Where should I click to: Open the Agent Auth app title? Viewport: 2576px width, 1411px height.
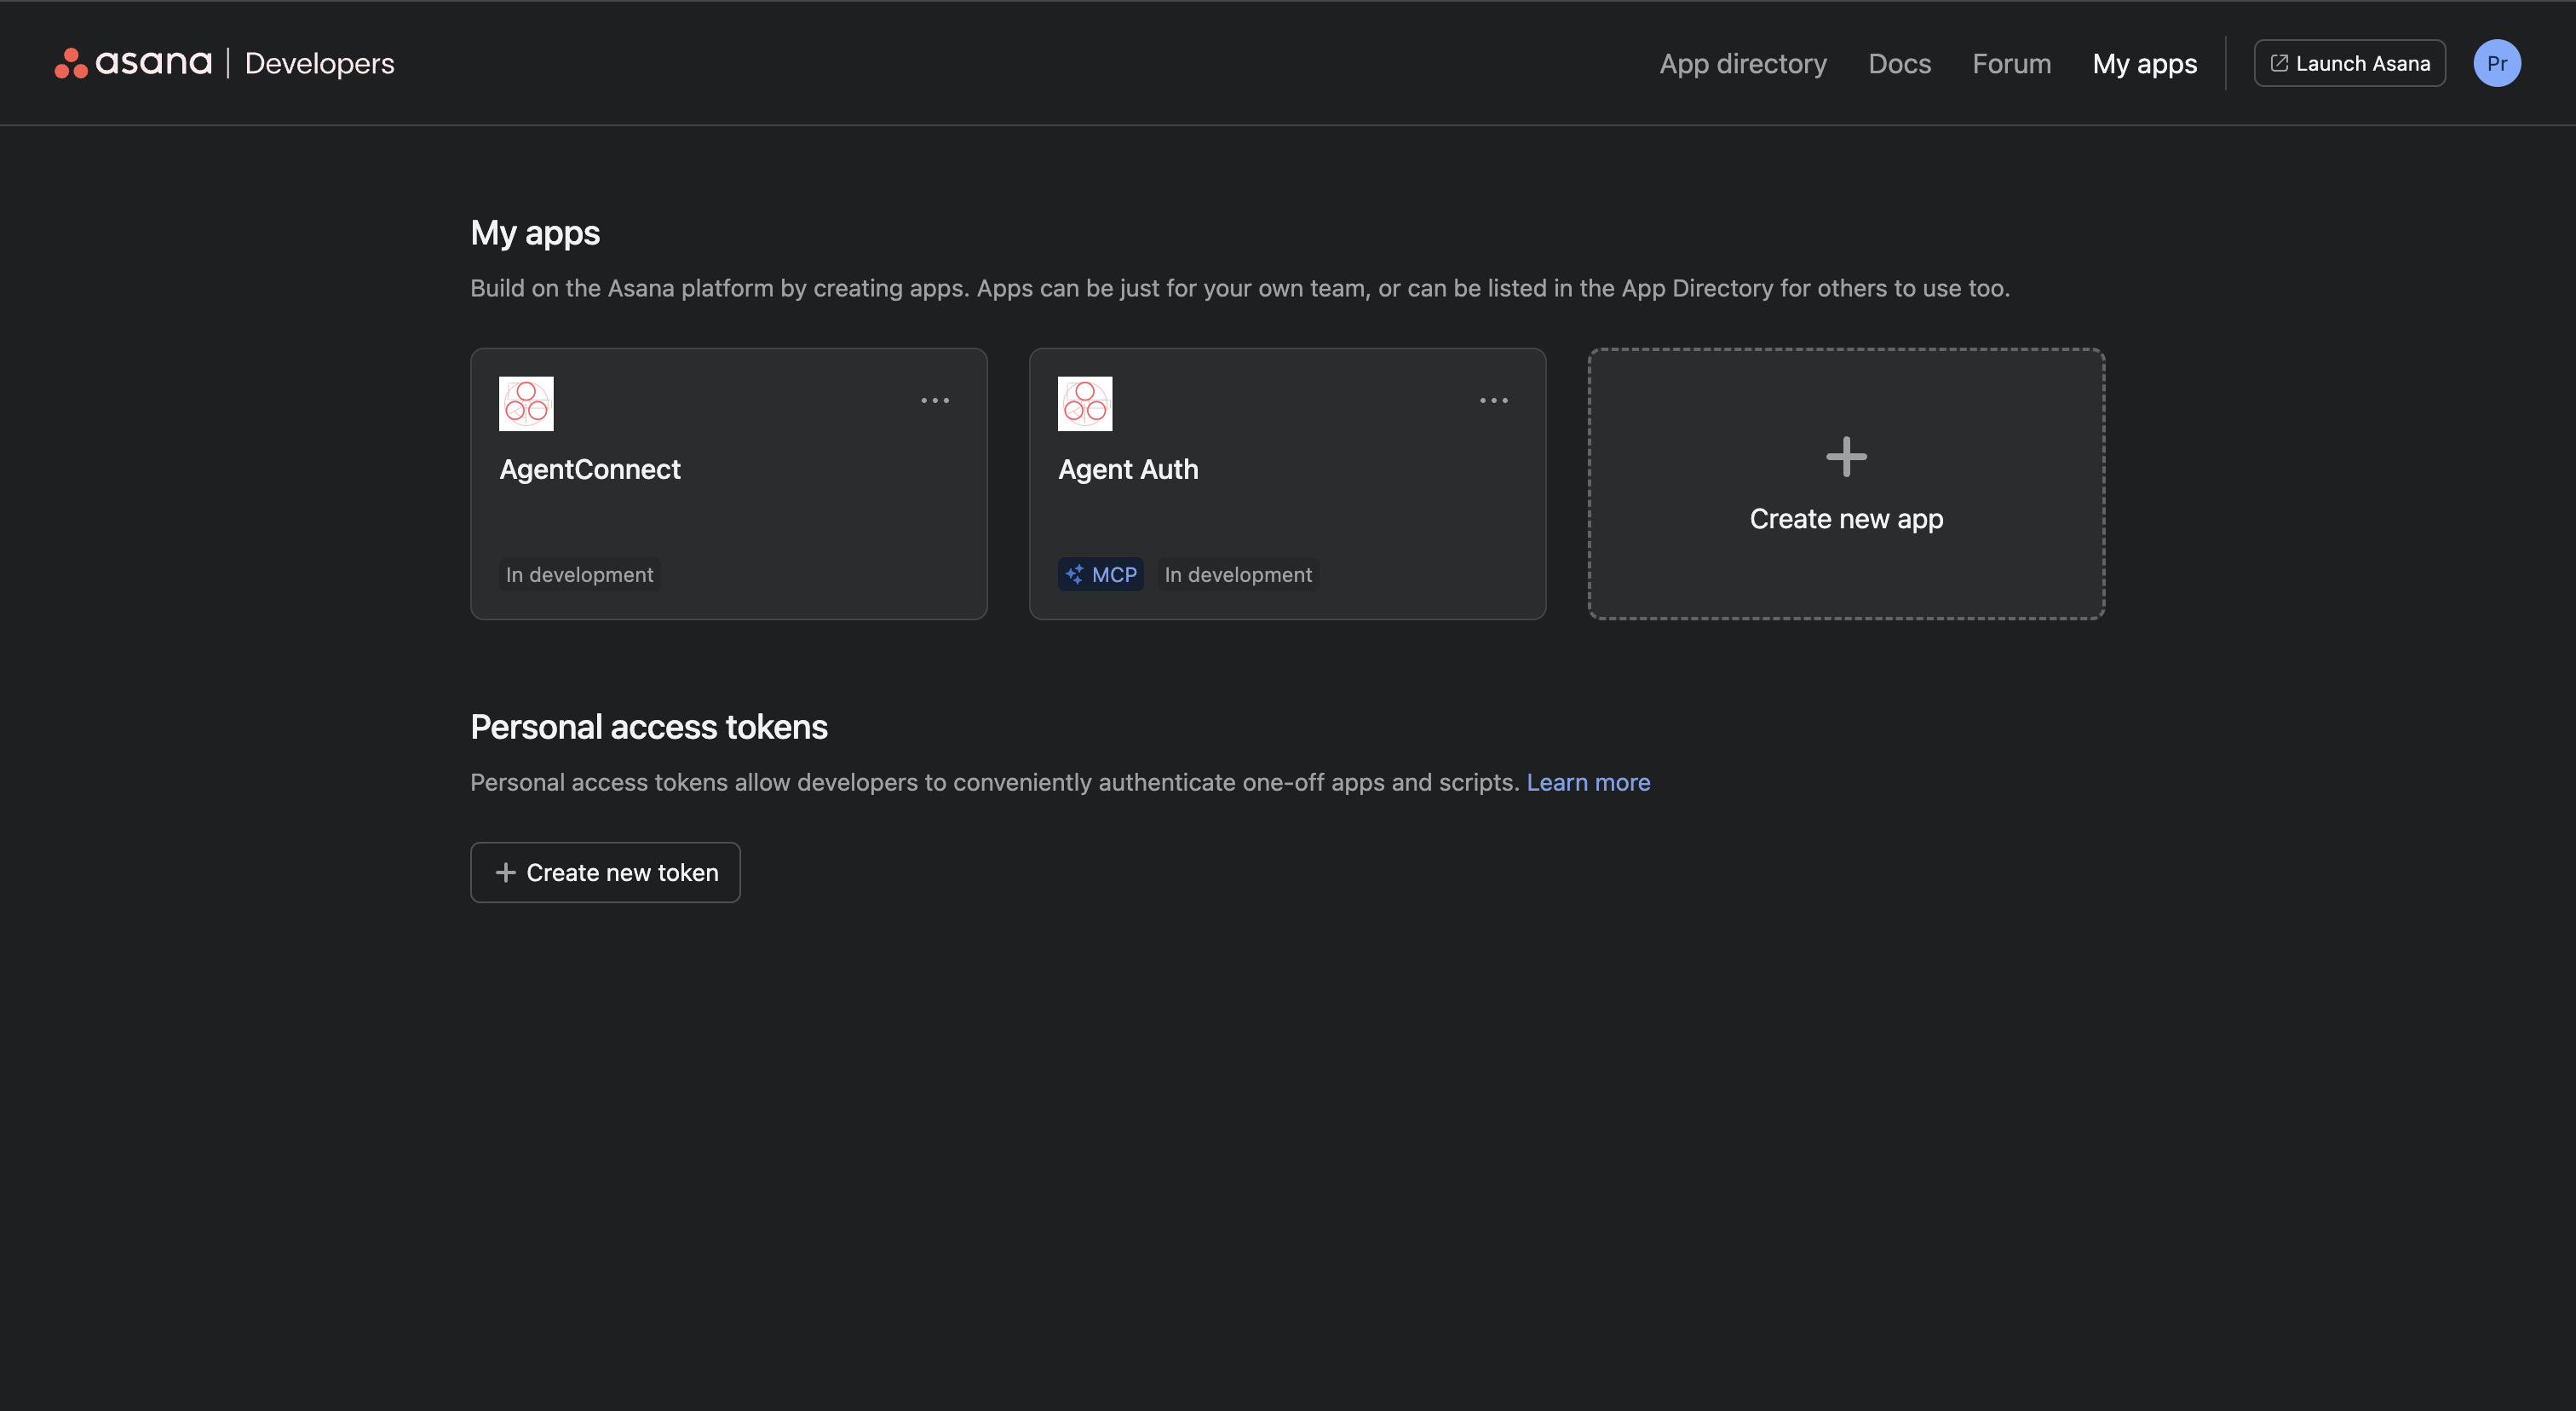tap(1128, 469)
